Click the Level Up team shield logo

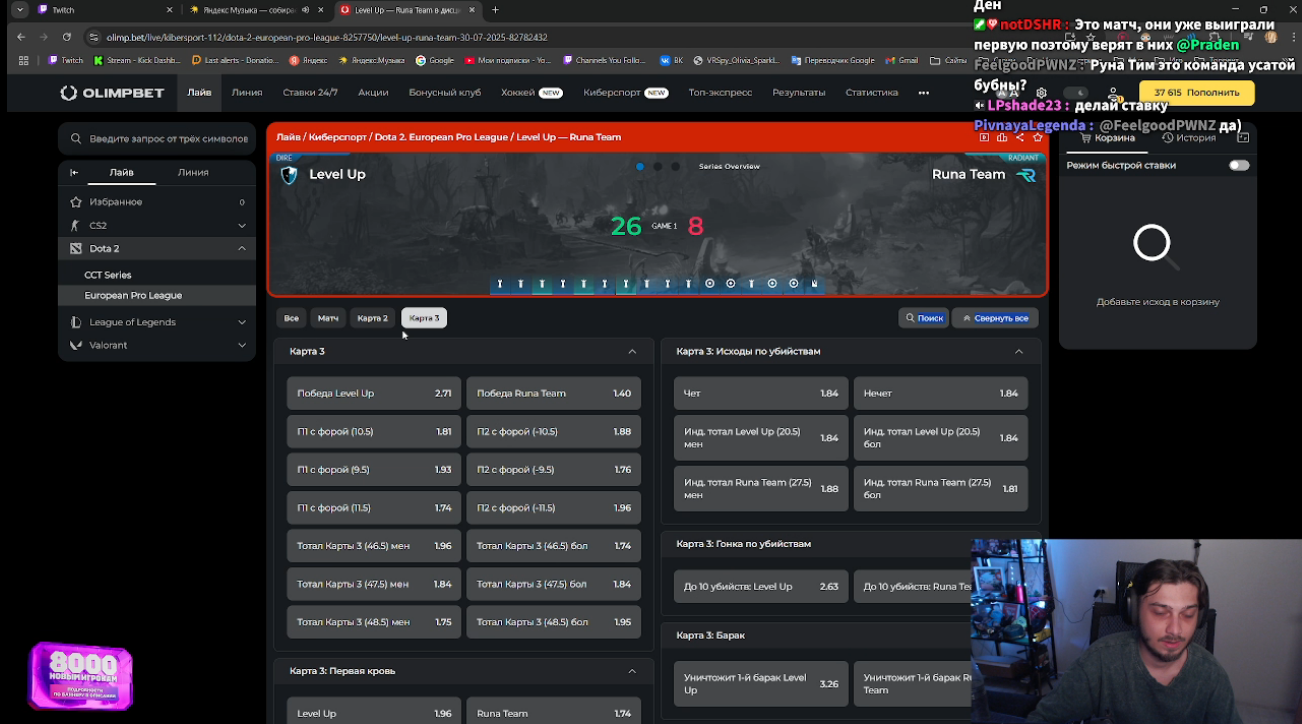click(289, 175)
